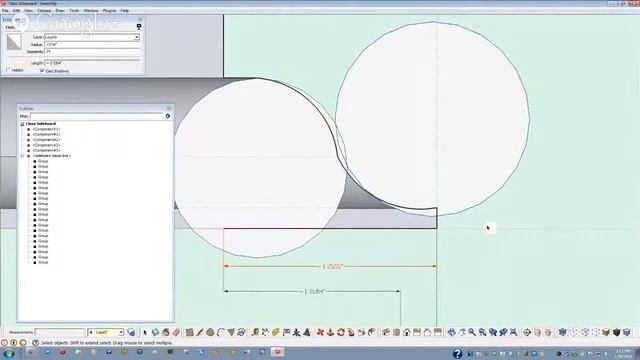Activate the Orbit camera tool

point(451,333)
